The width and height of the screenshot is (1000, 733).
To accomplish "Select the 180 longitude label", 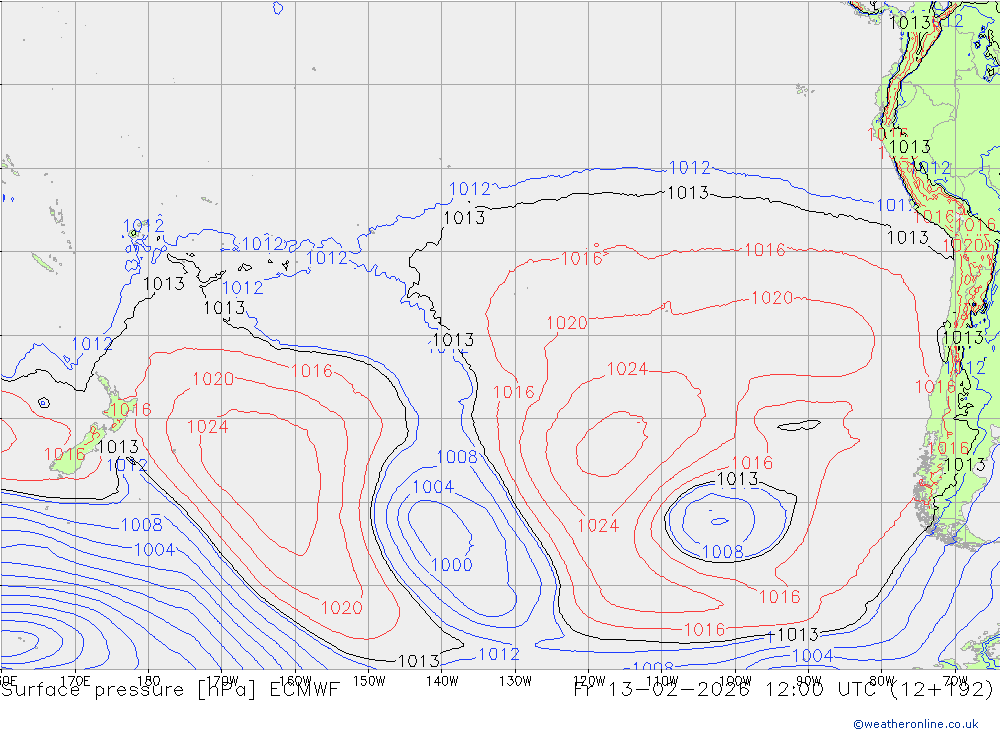I will pos(149,680).
